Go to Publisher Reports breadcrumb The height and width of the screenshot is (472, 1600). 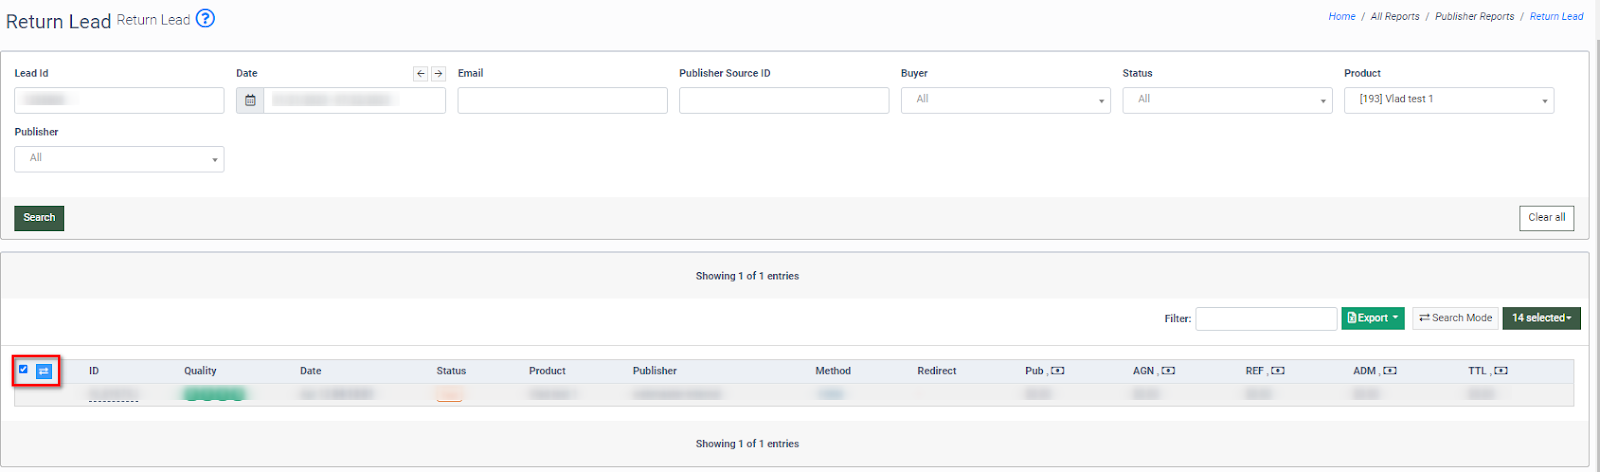1474,17
